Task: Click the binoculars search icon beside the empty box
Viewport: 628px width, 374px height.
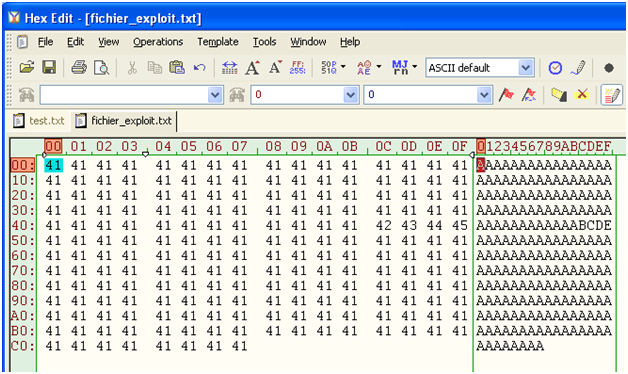Action: (x=26, y=95)
